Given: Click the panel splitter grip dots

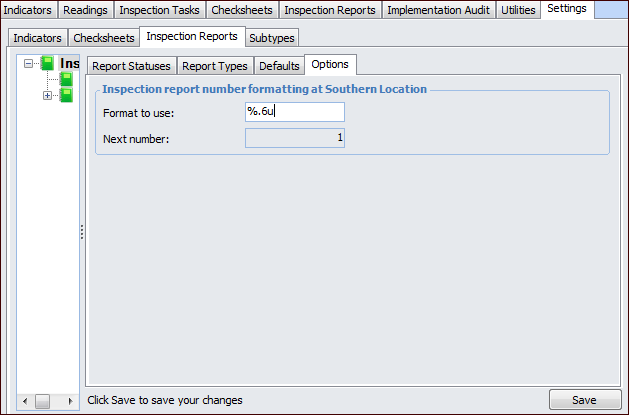Looking at the screenshot, I should (x=82, y=232).
